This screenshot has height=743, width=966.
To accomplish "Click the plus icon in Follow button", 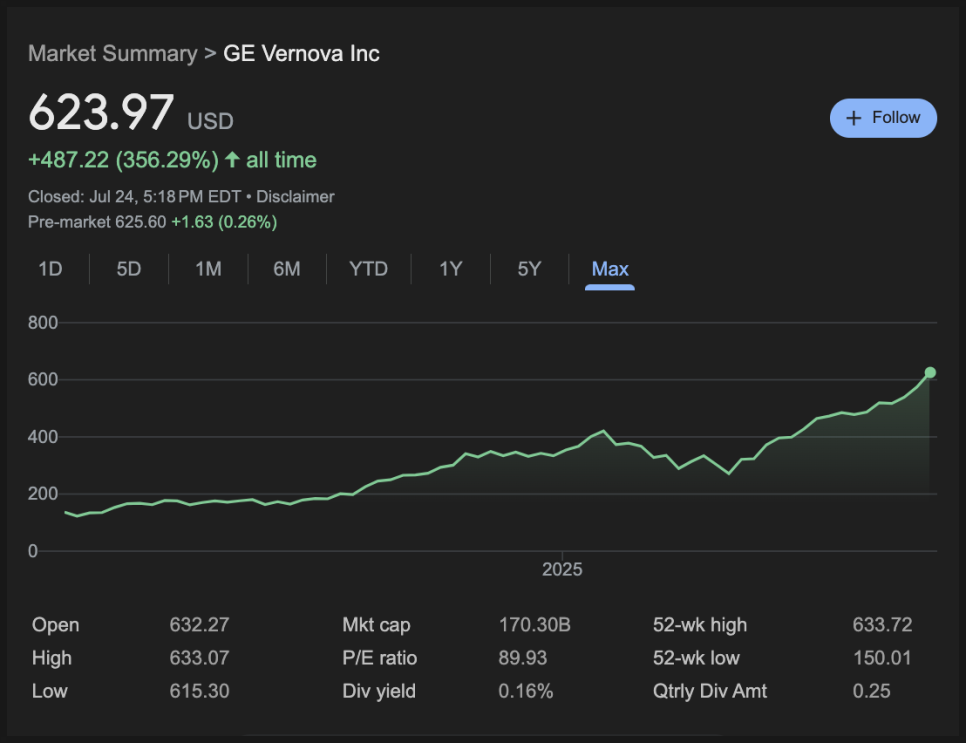I will pos(853,118).
